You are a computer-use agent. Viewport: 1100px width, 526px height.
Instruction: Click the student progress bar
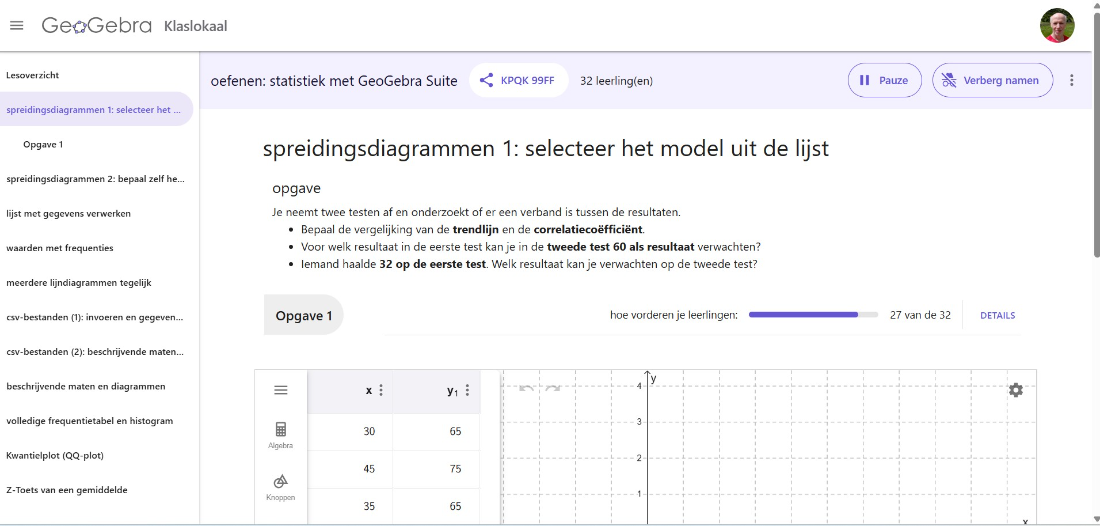pyautogui.click(x=813, y=315)
